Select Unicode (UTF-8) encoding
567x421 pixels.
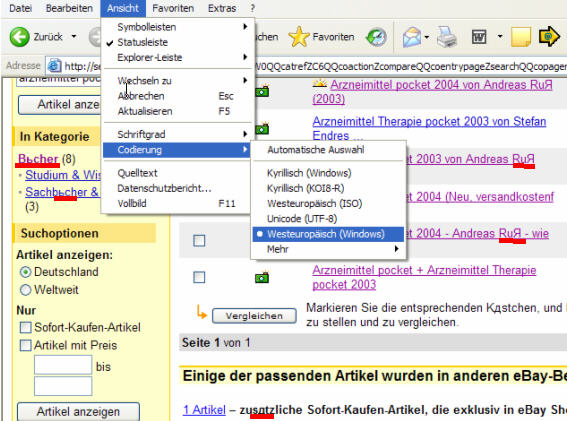[328, 219]
